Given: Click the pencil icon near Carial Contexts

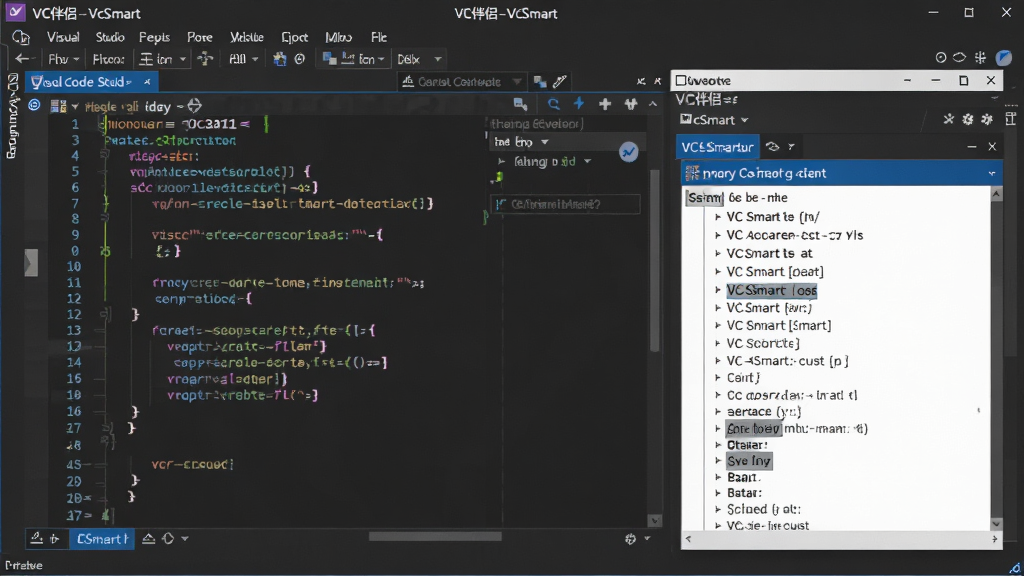Looking at the screenshot, I should tap(560, 82).
